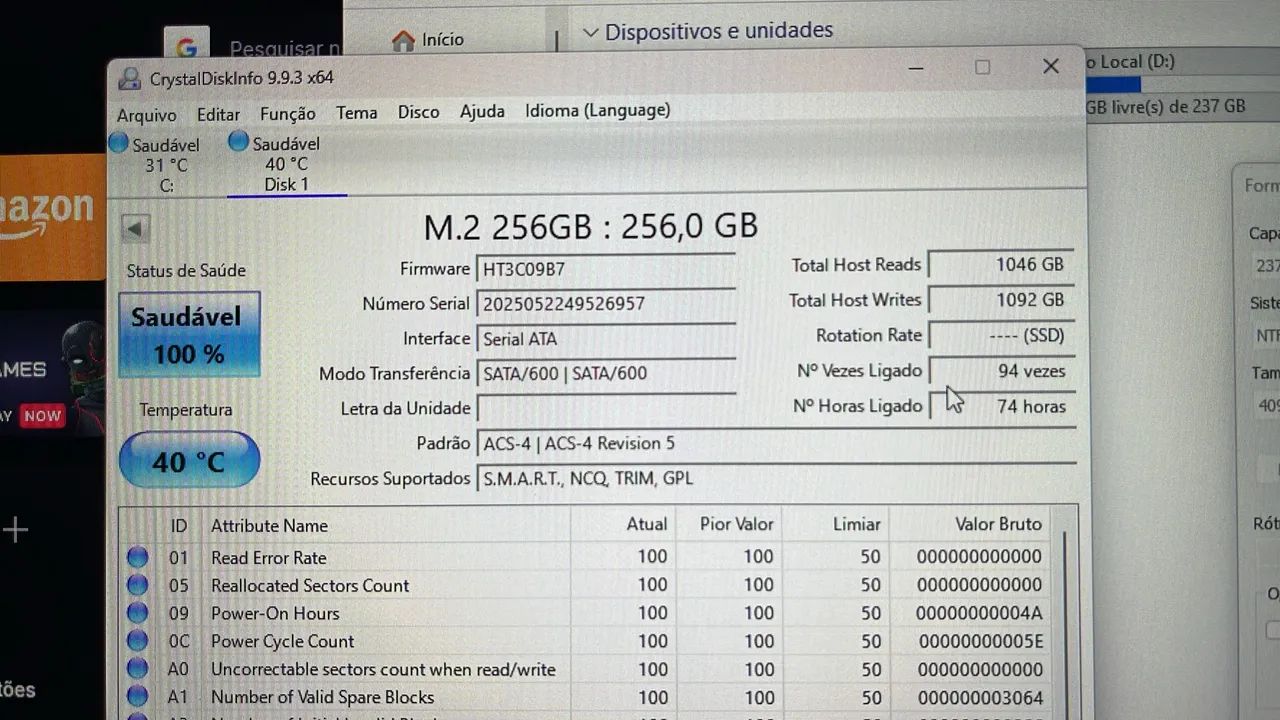
Task: Click the Attribute Name column header
Action: pyautogui.click(x=269, y=526)
